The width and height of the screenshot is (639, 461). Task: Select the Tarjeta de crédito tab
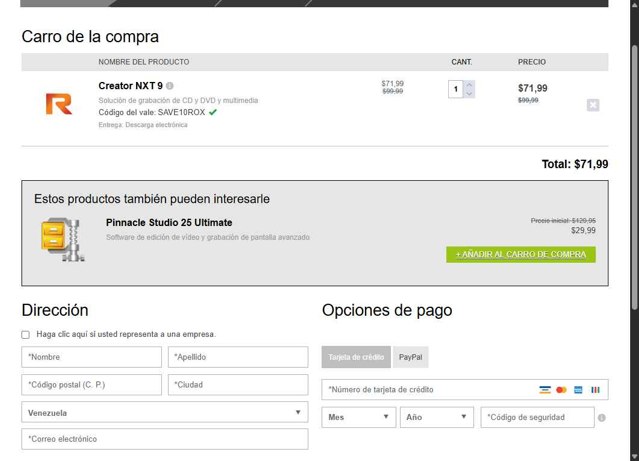[356, 357]
